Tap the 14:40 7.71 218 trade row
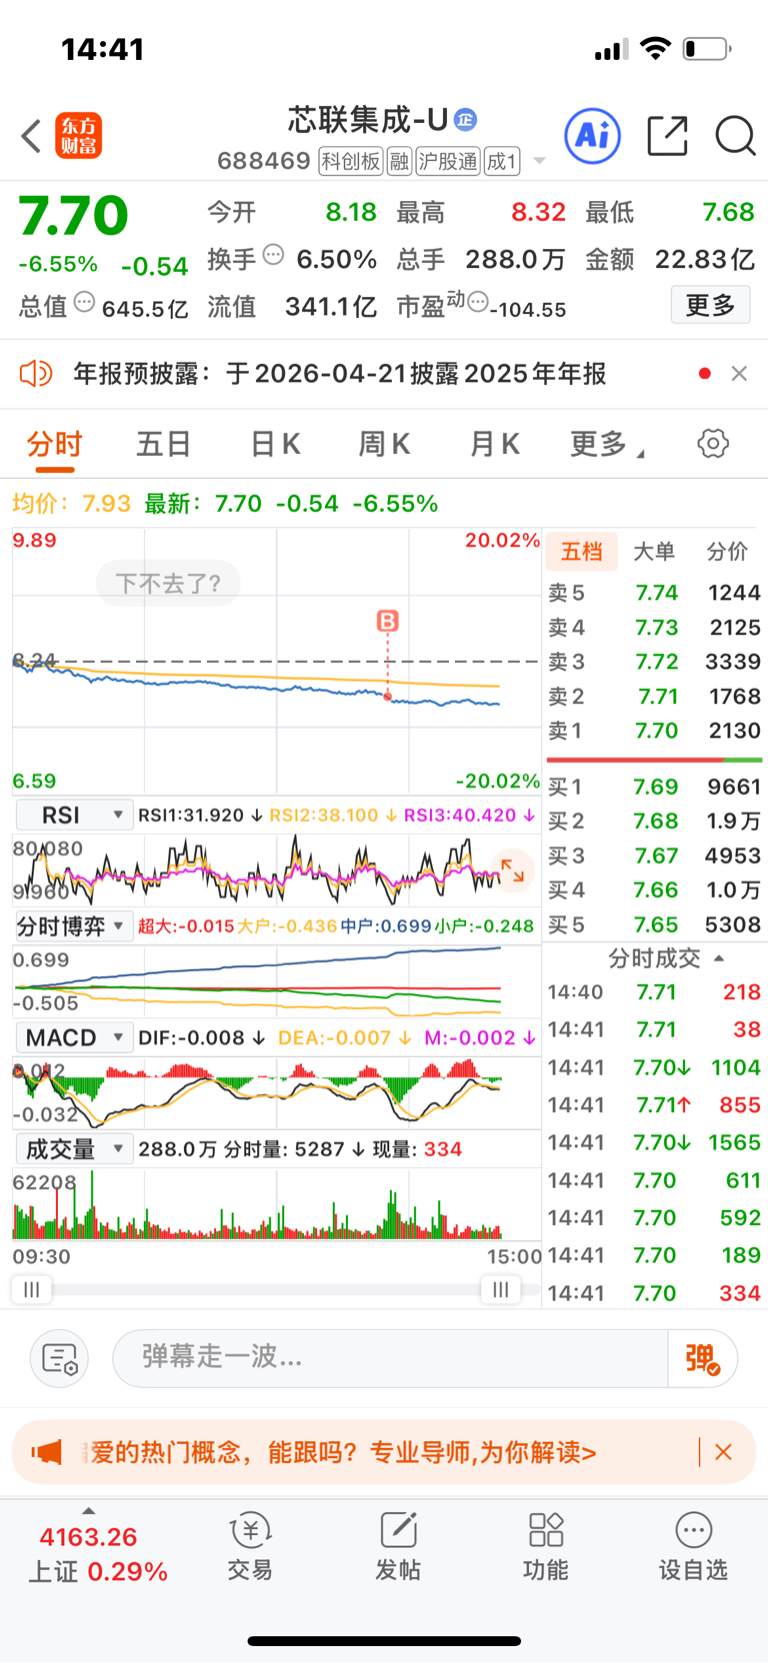Viewport: 768px width, 1663px height. pyautogui.click(x=655, y=992)
